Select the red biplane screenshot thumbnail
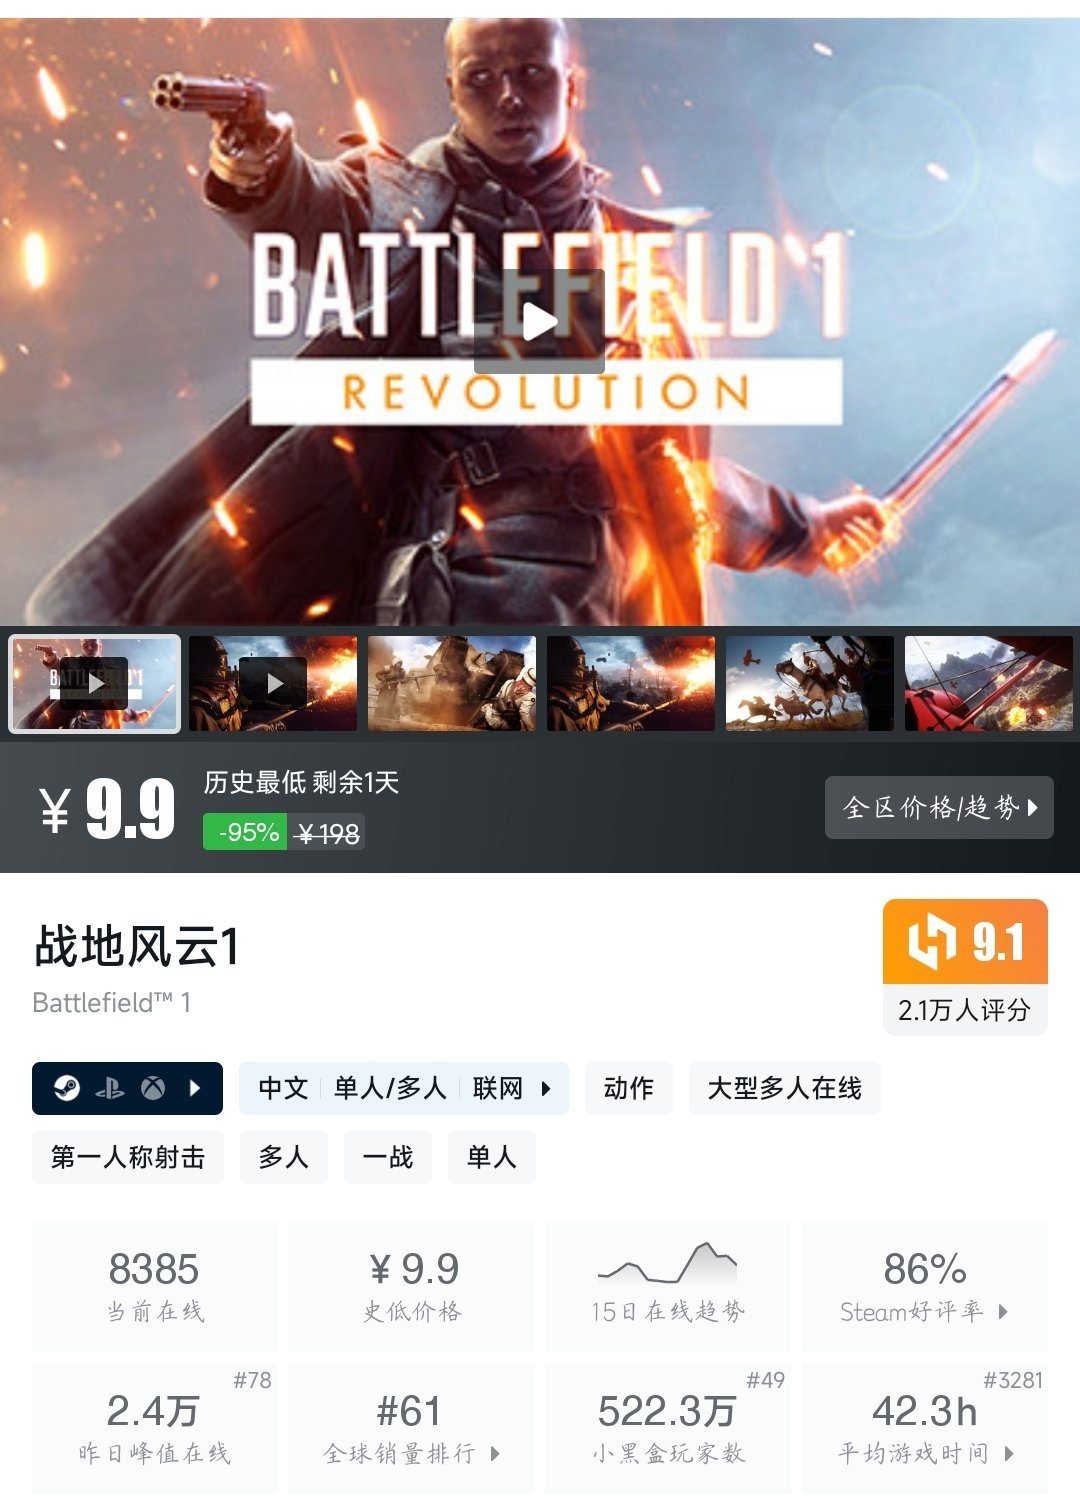This screenshot has height=1505, width=1080. point(989,683)
